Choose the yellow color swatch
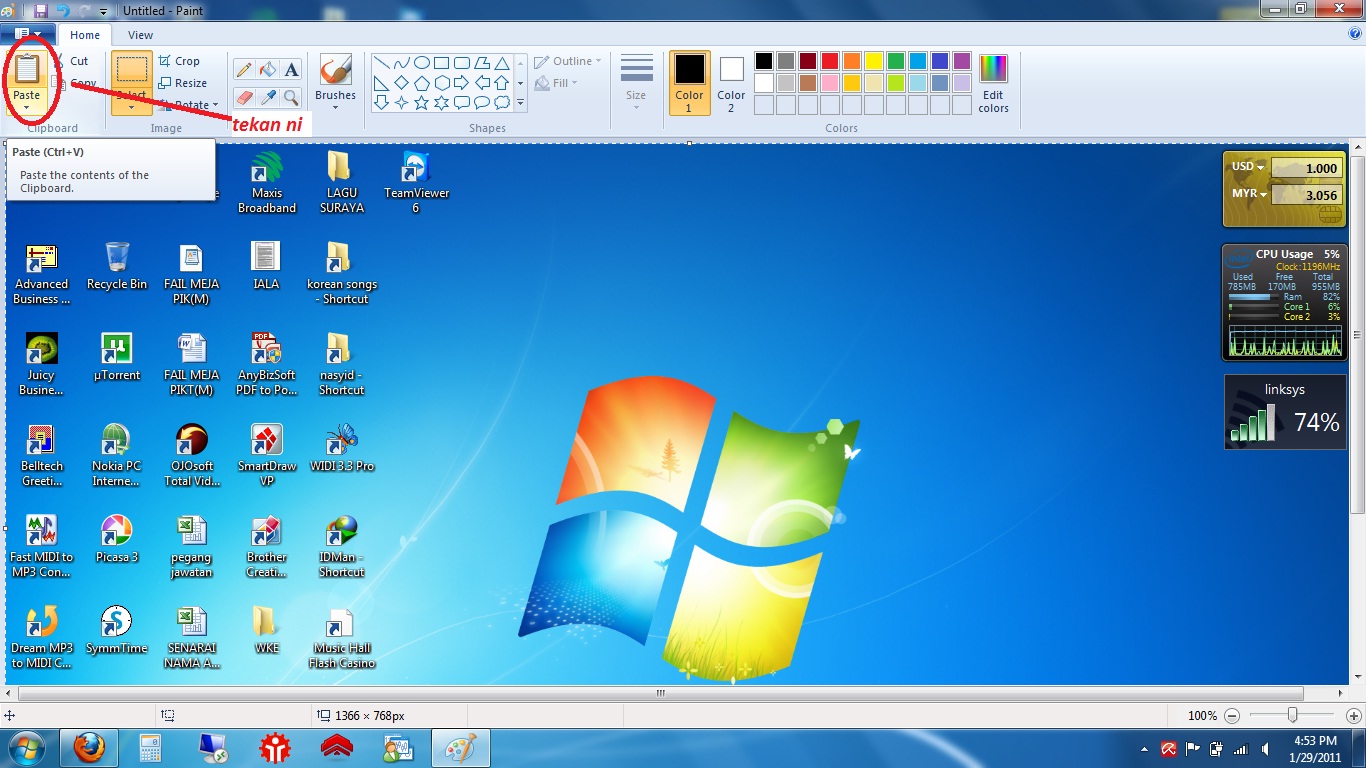1366x768 pixels. coord(873,62)
